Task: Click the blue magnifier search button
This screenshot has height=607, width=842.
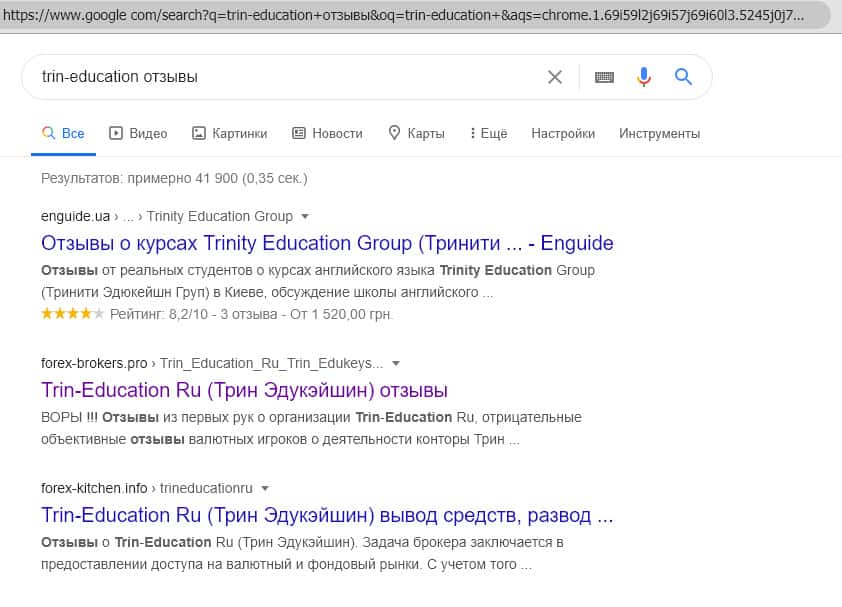Action: tap(684, 77)
